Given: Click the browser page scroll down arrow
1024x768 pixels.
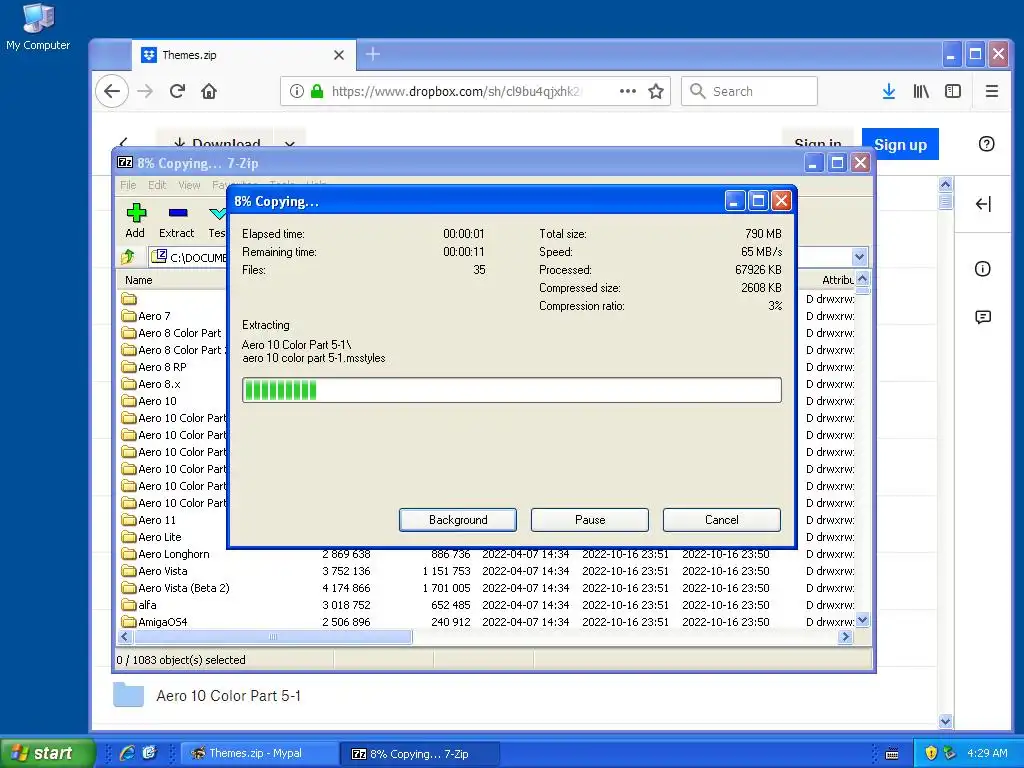Looking at the screenshot, I should point(945,722).
